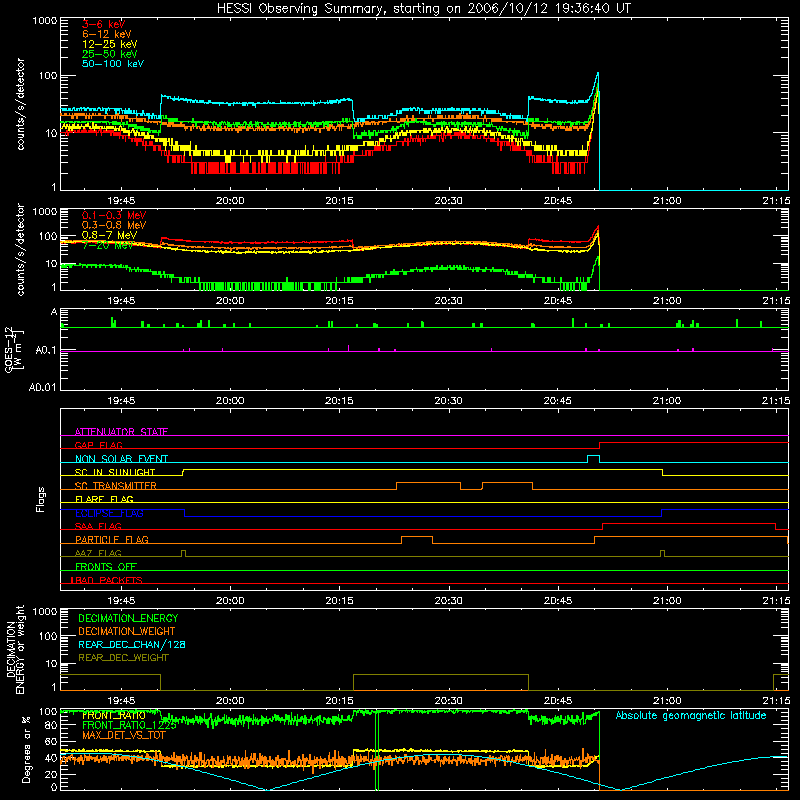The image size is (800, 800).
Task: Click the GAP_FLAG step-up transition
Action: [x=599, y=445]
